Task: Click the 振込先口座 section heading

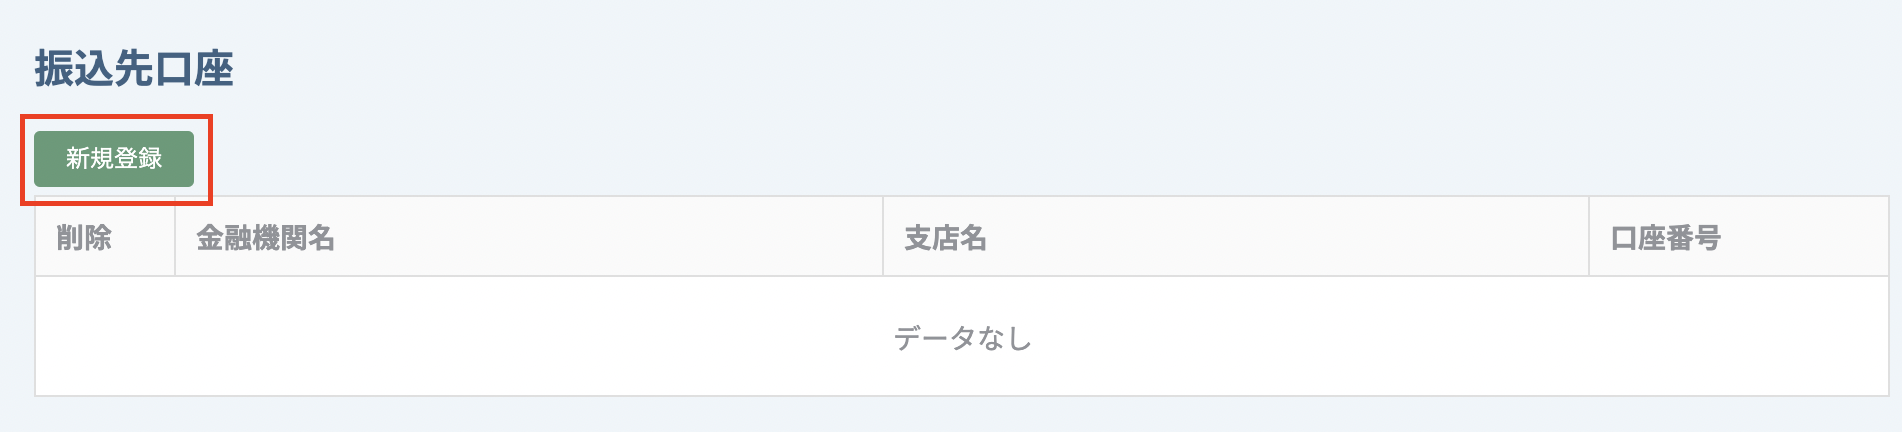Action: [134, 69]
